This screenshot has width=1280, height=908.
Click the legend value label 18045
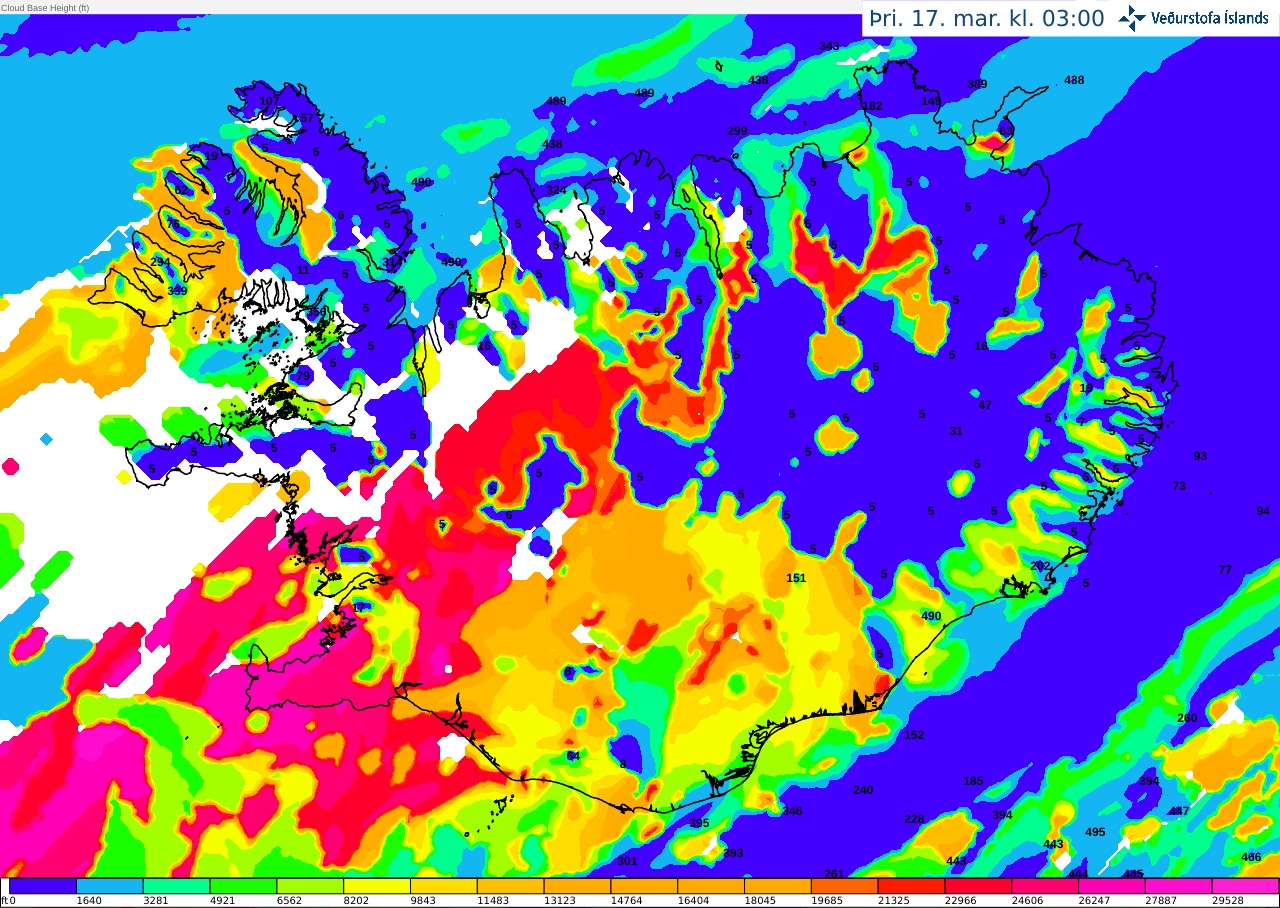[761, 901]
